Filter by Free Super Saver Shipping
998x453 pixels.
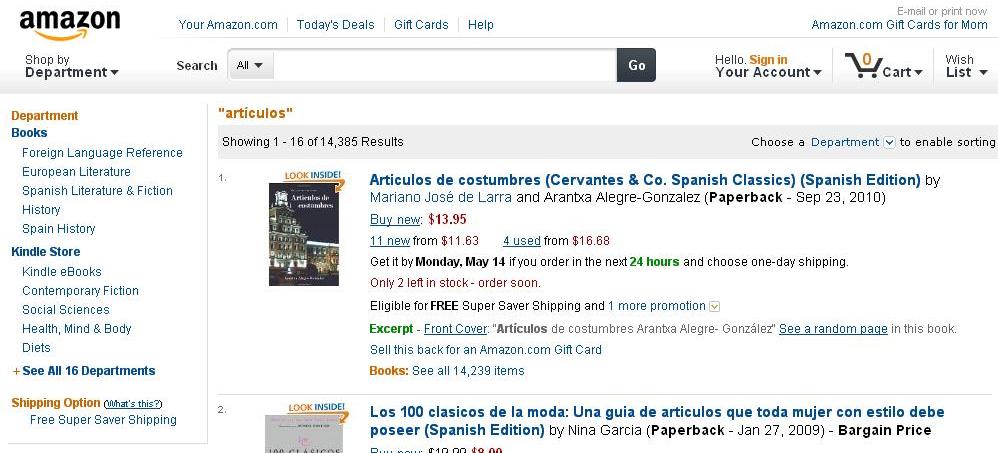coord(103,420)
